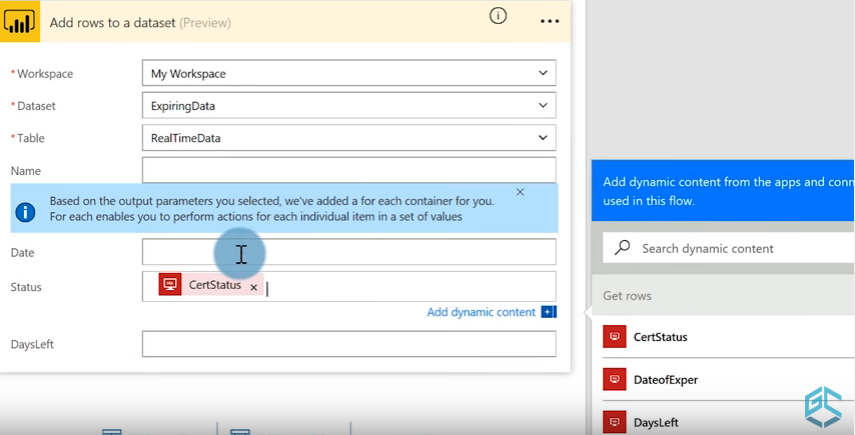Remove the CertStatus token from Status field
The height and width of the screenshot is (435, 855).
pos(254,287)
